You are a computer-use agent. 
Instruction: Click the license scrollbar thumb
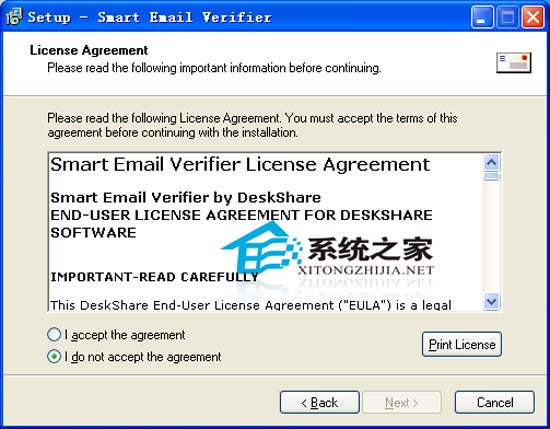tap(491, 176)
